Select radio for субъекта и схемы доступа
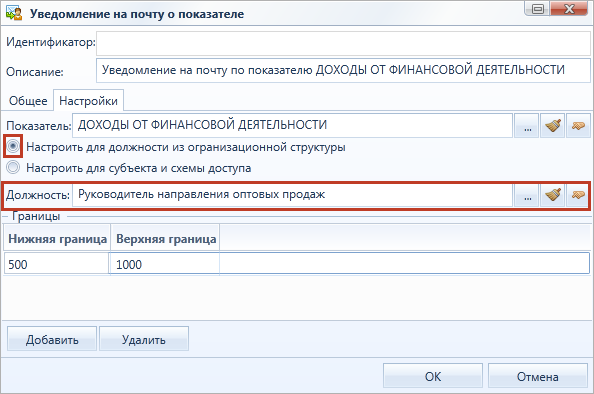The image size is (594, 394). point(13,167)
